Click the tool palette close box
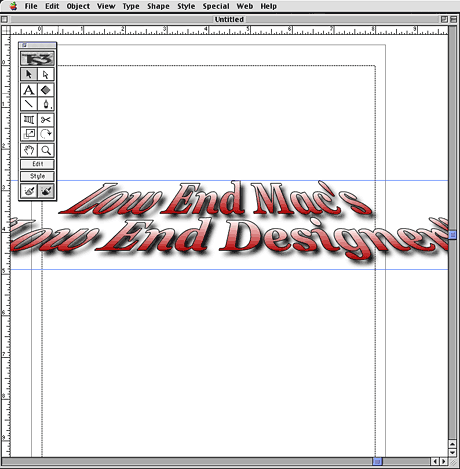The width and height of the screenshot is (460, 469). (24, 45)
